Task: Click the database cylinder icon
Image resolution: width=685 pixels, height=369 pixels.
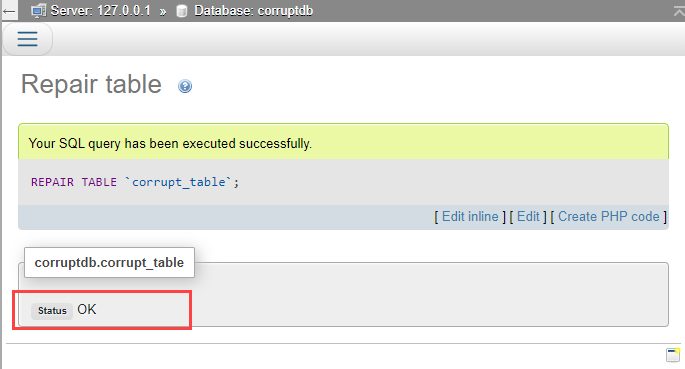Action: (x=182, y=11)
